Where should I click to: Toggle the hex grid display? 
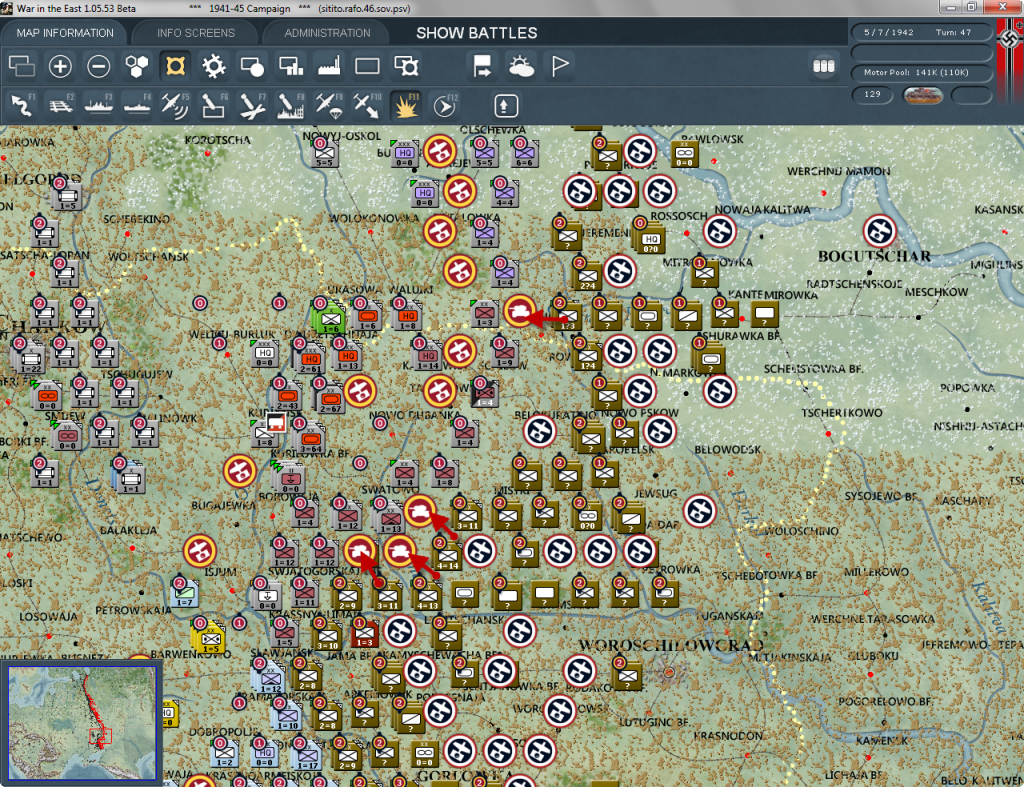pyautogui.click(x=136, y=66)
